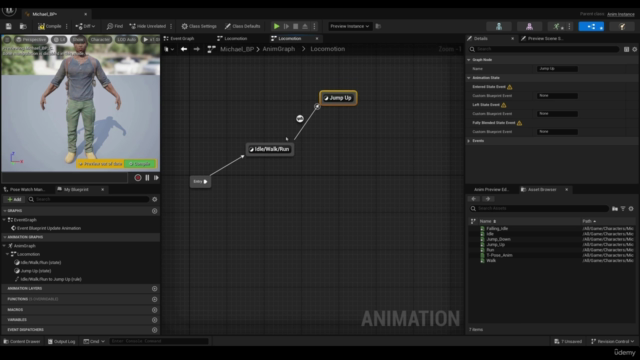Open the Lit view mode menu

60,40
